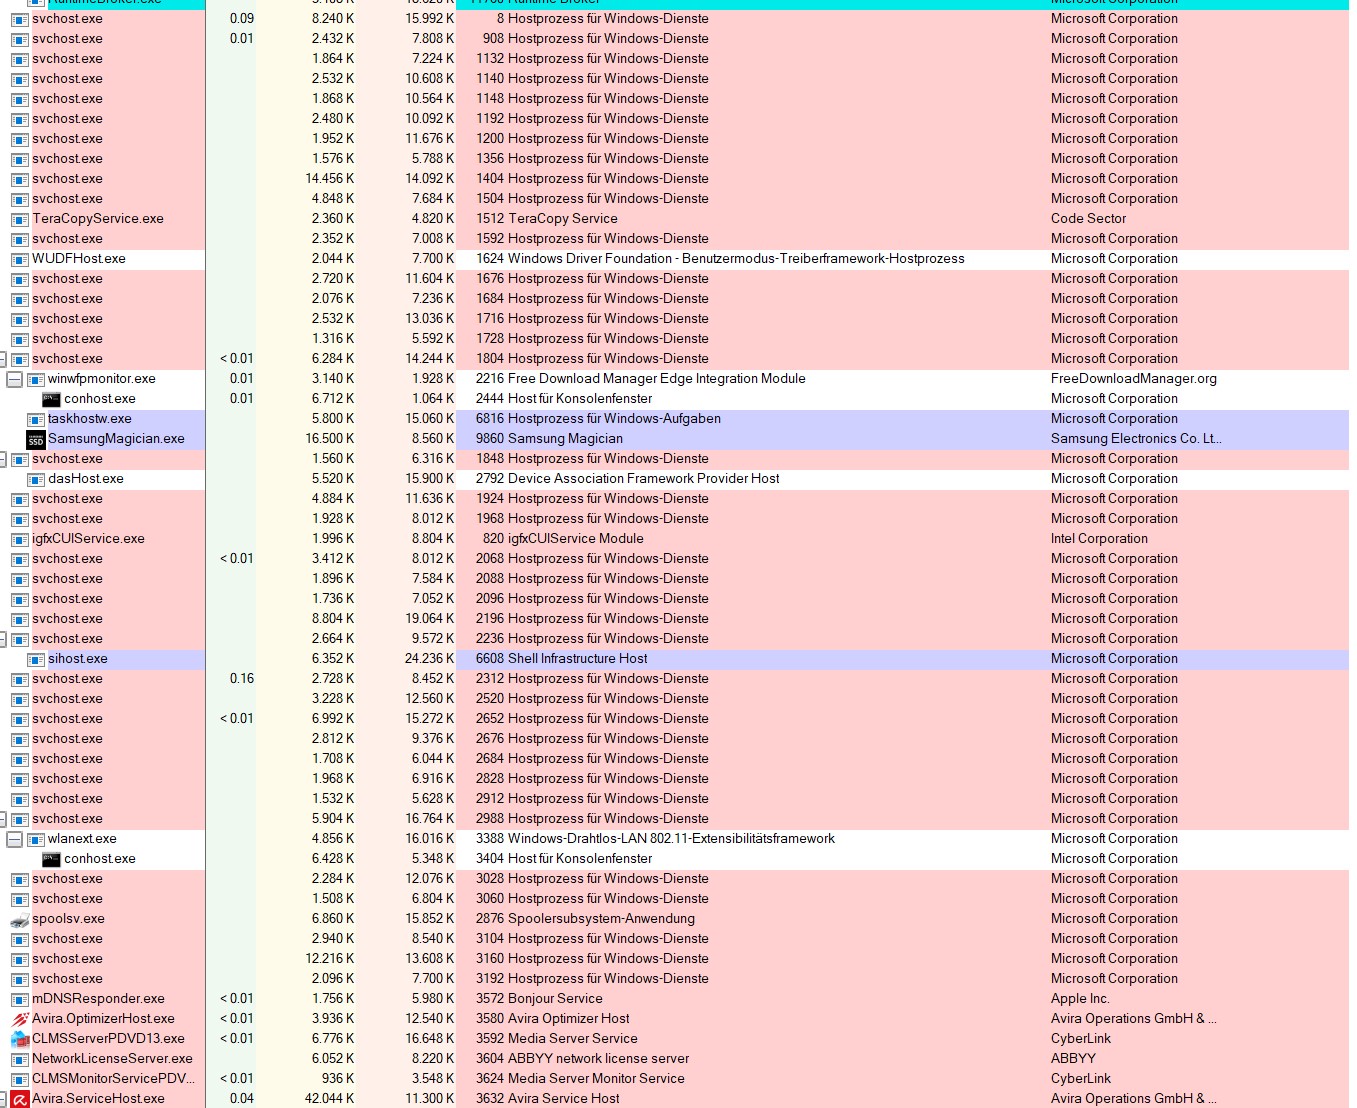
Task: Click the Avira.OptimizerHost.exe icon
Action: [x=19, y=1019]
